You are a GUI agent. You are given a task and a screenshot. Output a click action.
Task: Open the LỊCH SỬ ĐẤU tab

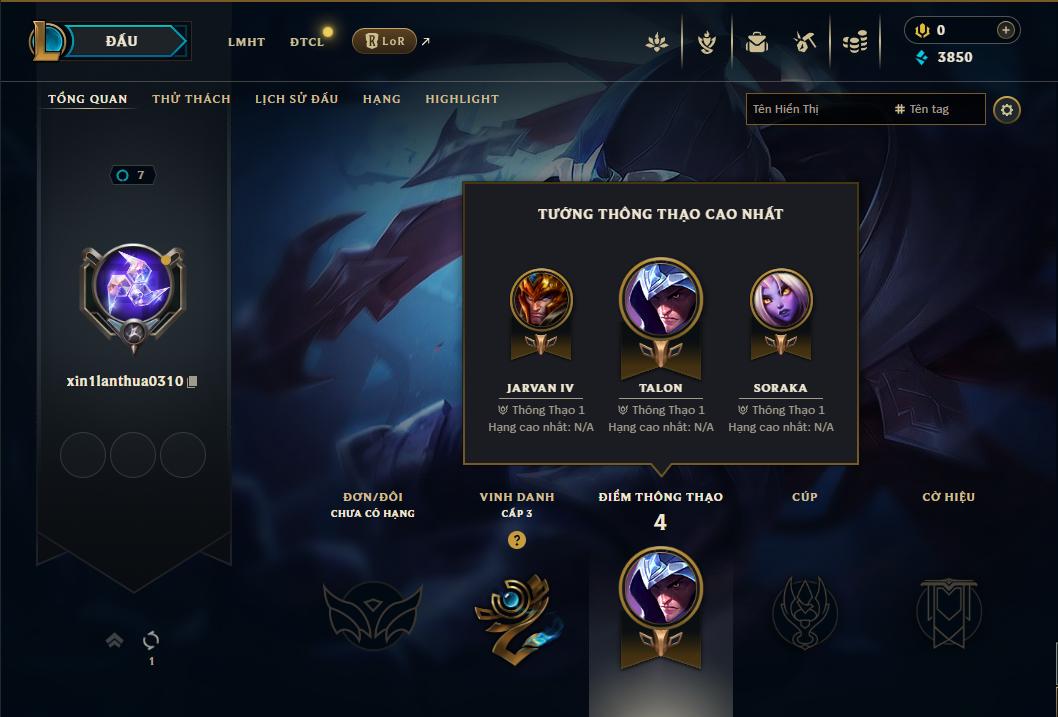(296, 99)
